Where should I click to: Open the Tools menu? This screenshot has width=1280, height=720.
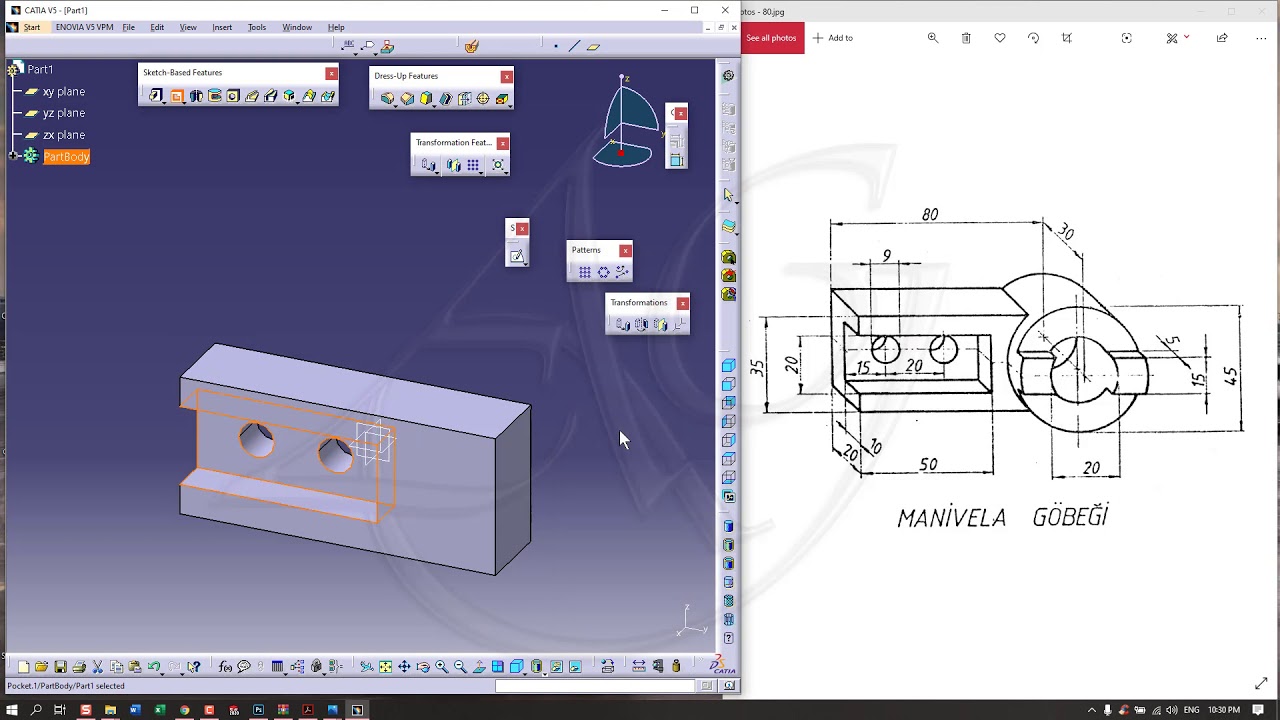pos(257,27)
